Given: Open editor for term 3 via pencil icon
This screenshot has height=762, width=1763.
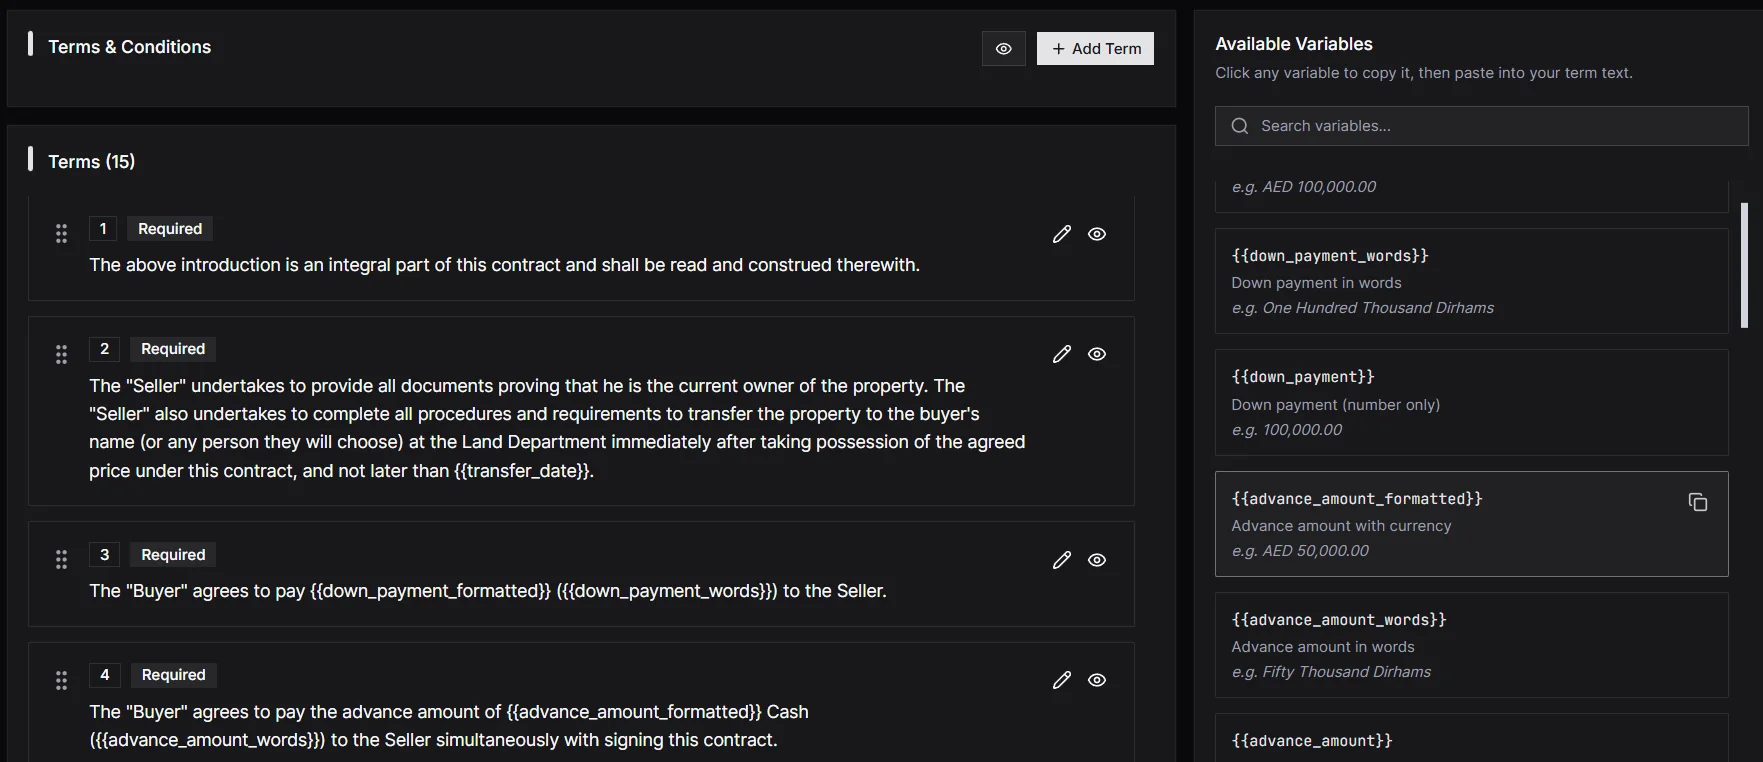Looking at the screenshot, I should (1061, 560).
